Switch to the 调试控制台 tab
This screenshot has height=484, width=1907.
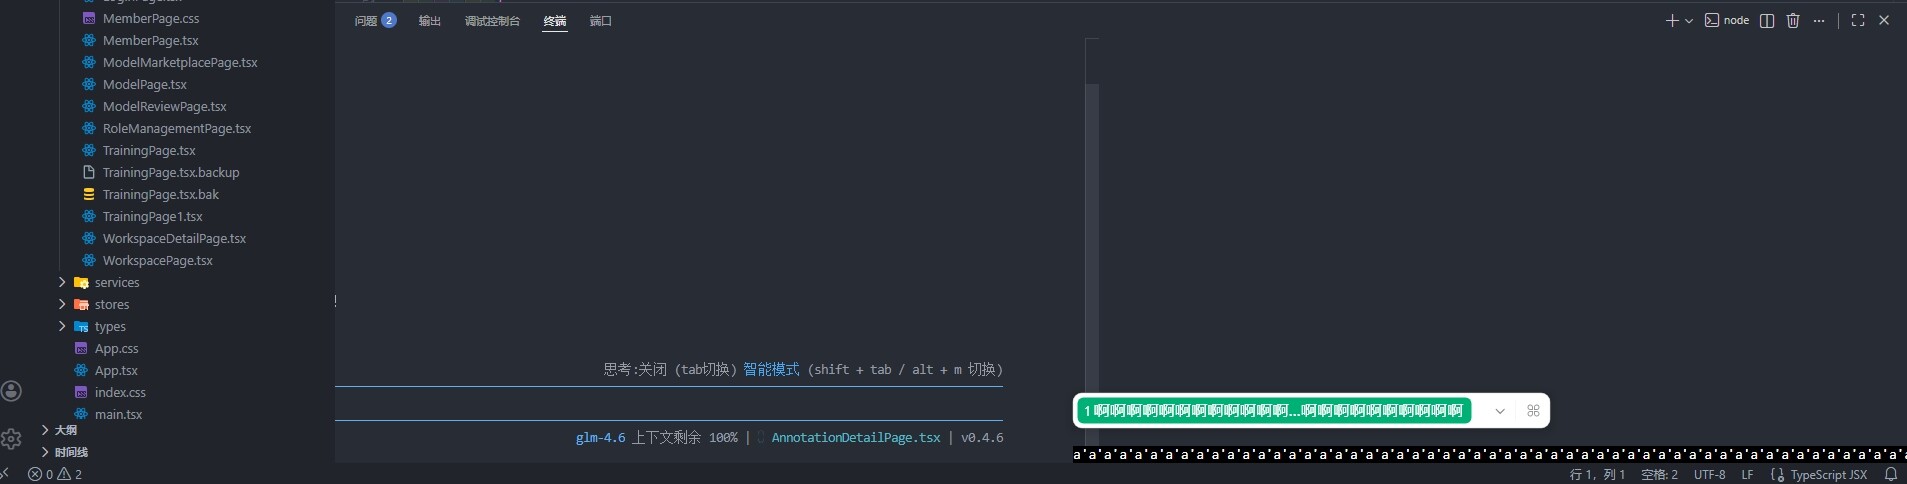point(492,21)
